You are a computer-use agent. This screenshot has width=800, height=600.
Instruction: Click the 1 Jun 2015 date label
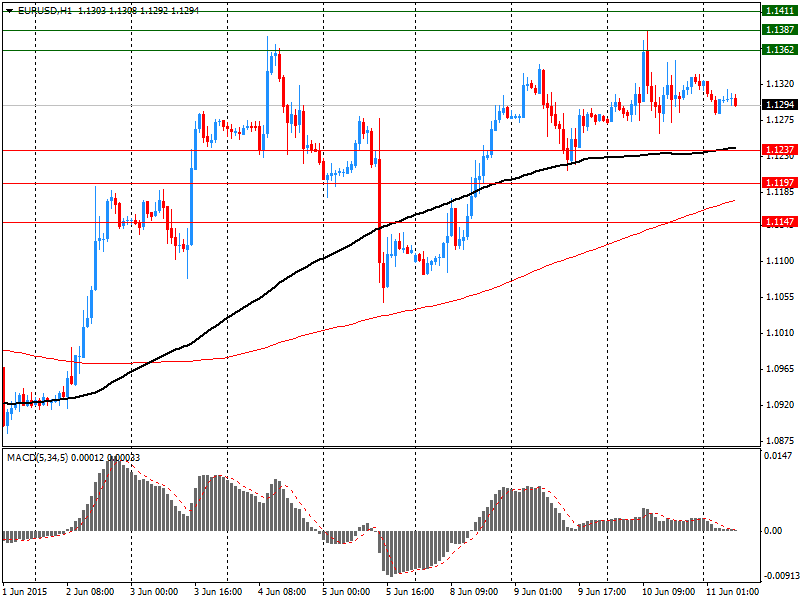coord(25,592)
